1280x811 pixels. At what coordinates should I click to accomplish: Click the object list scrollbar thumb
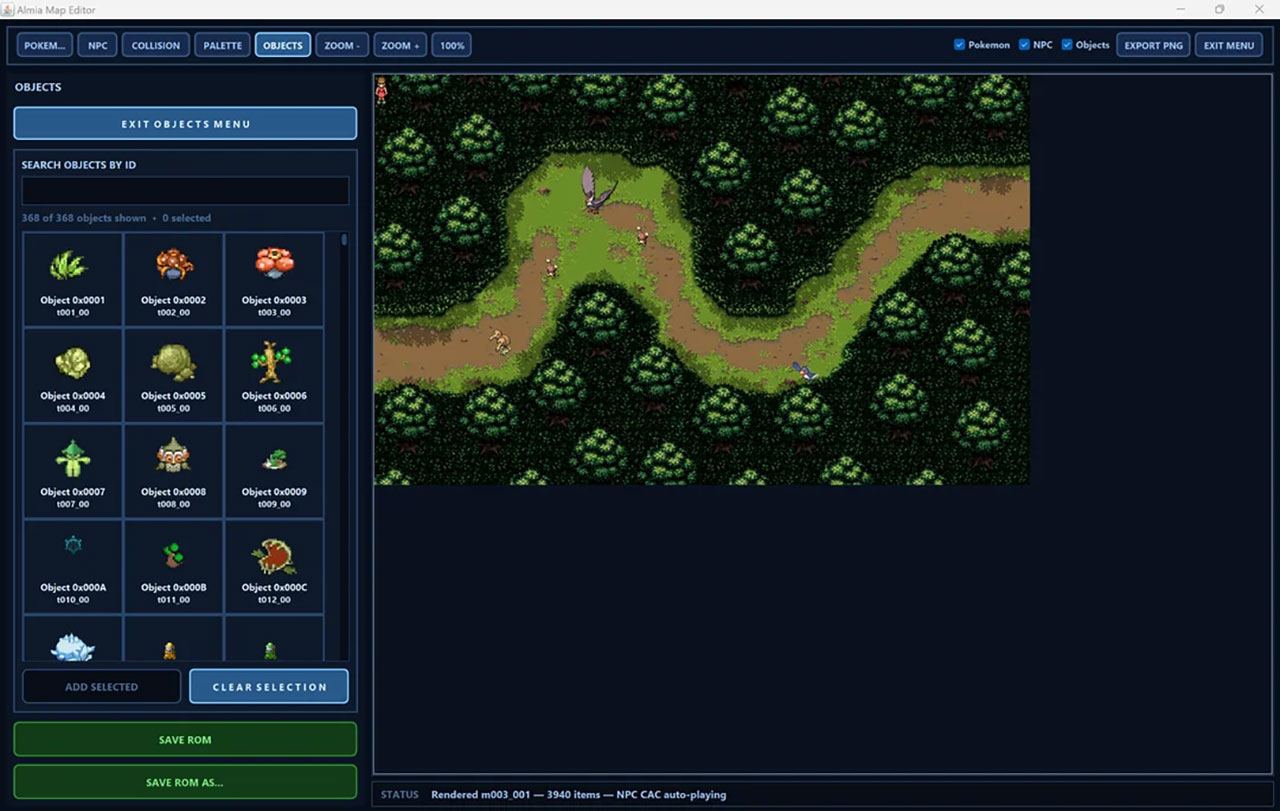coord(344,240)
